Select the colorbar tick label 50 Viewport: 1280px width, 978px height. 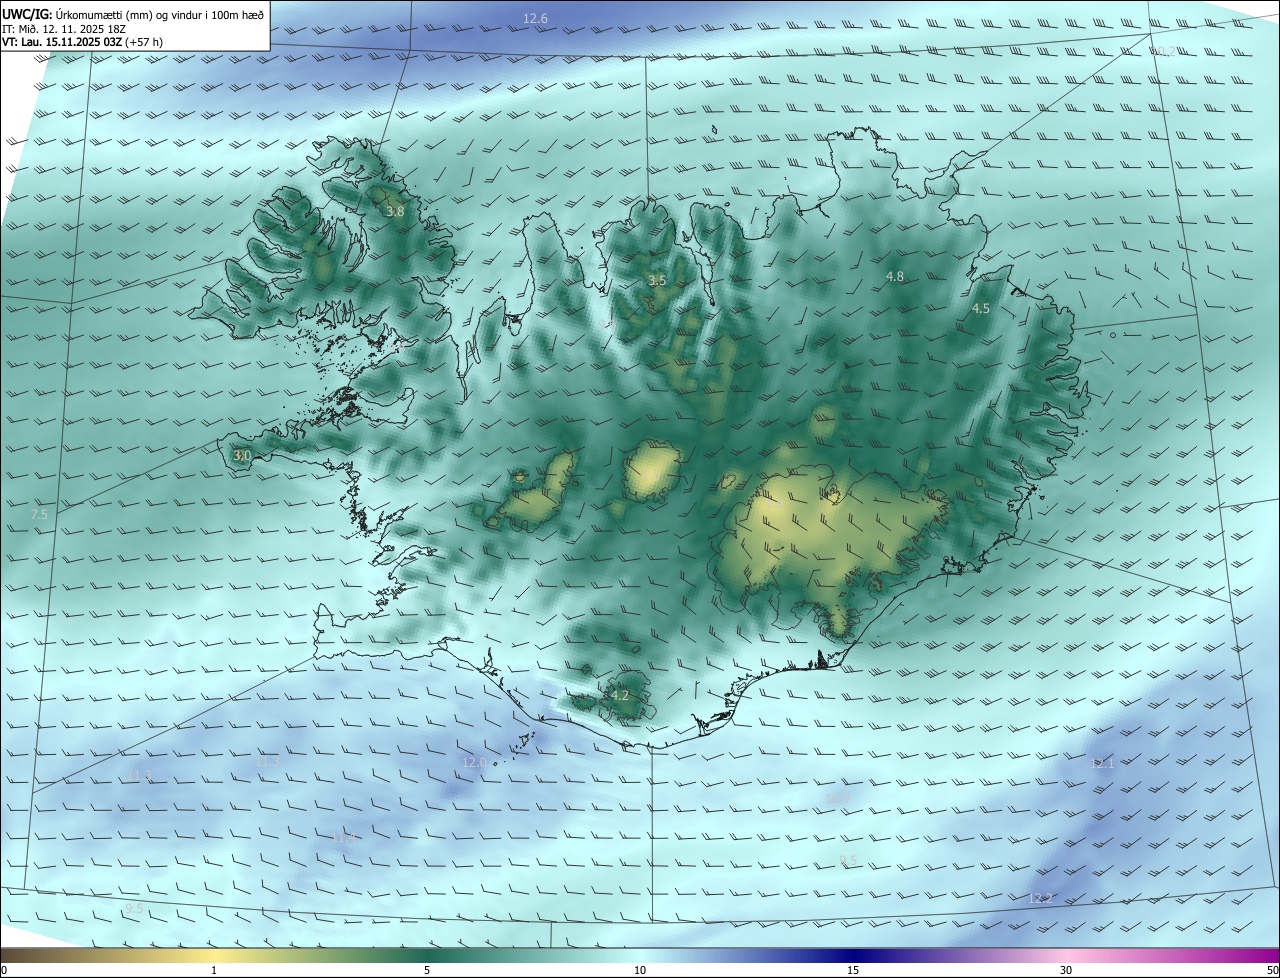(x=1271, y=970)
